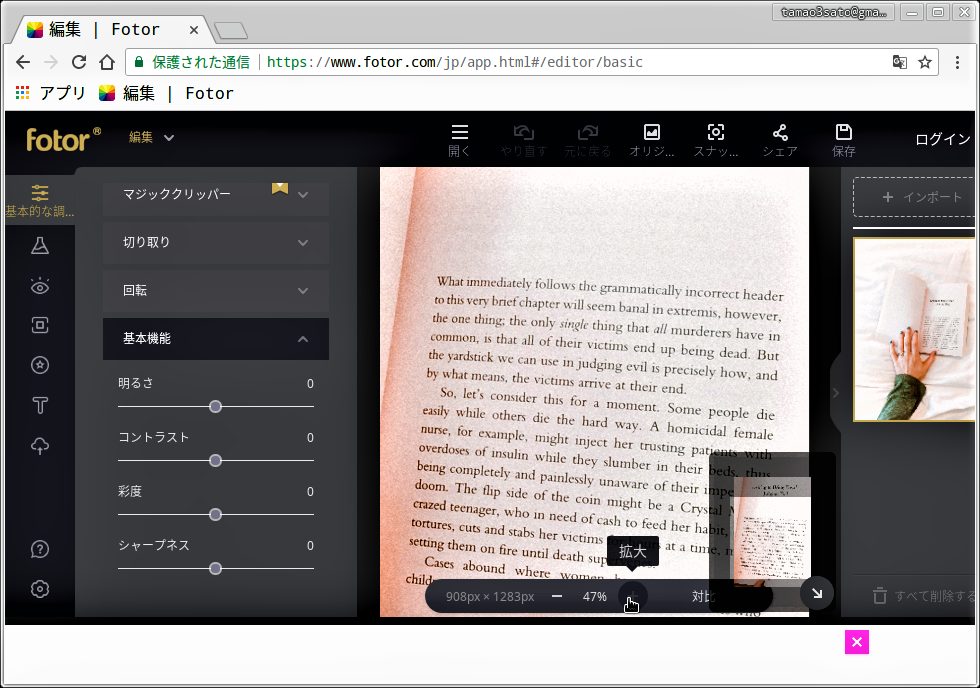Expand the 回転 rotate section
The width and height of the screenshot is (980, 688).
216,291
